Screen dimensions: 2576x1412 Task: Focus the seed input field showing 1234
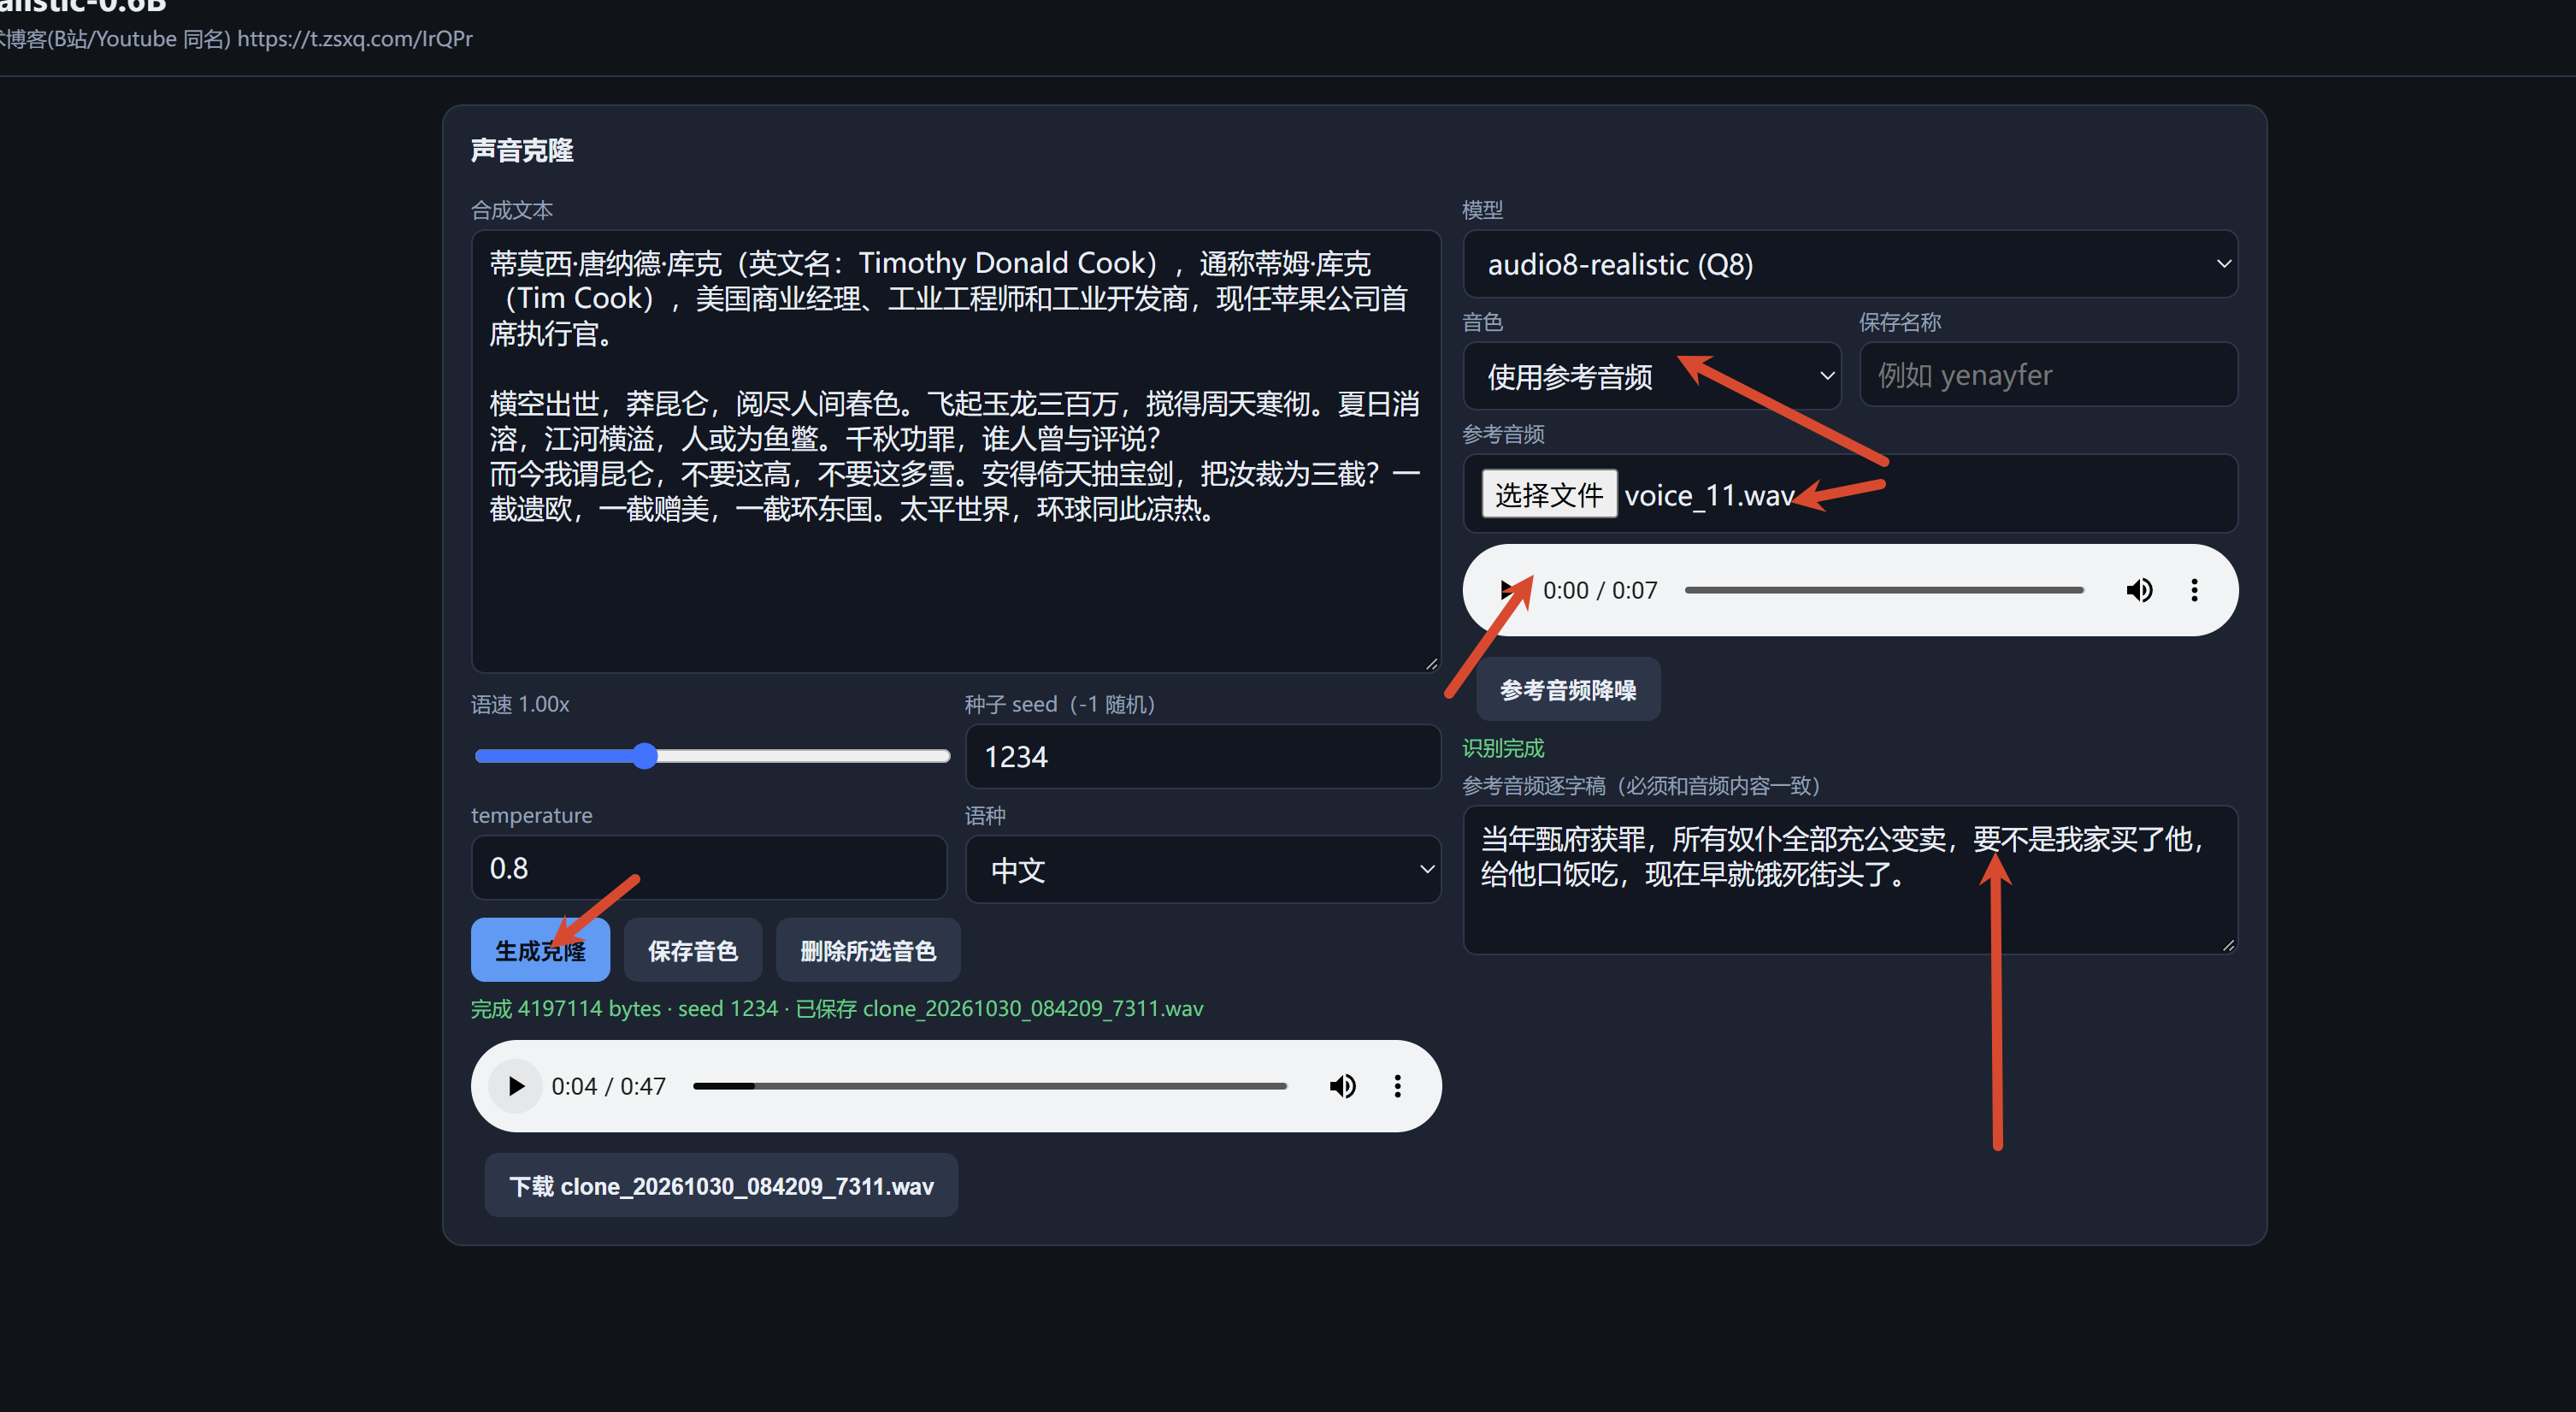(x=1203, y=757)
